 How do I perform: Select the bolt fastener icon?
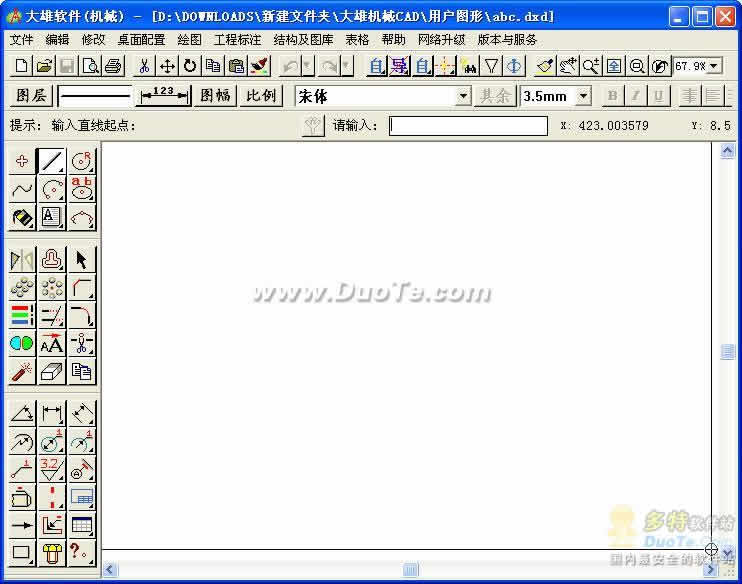tap(52, 553)
